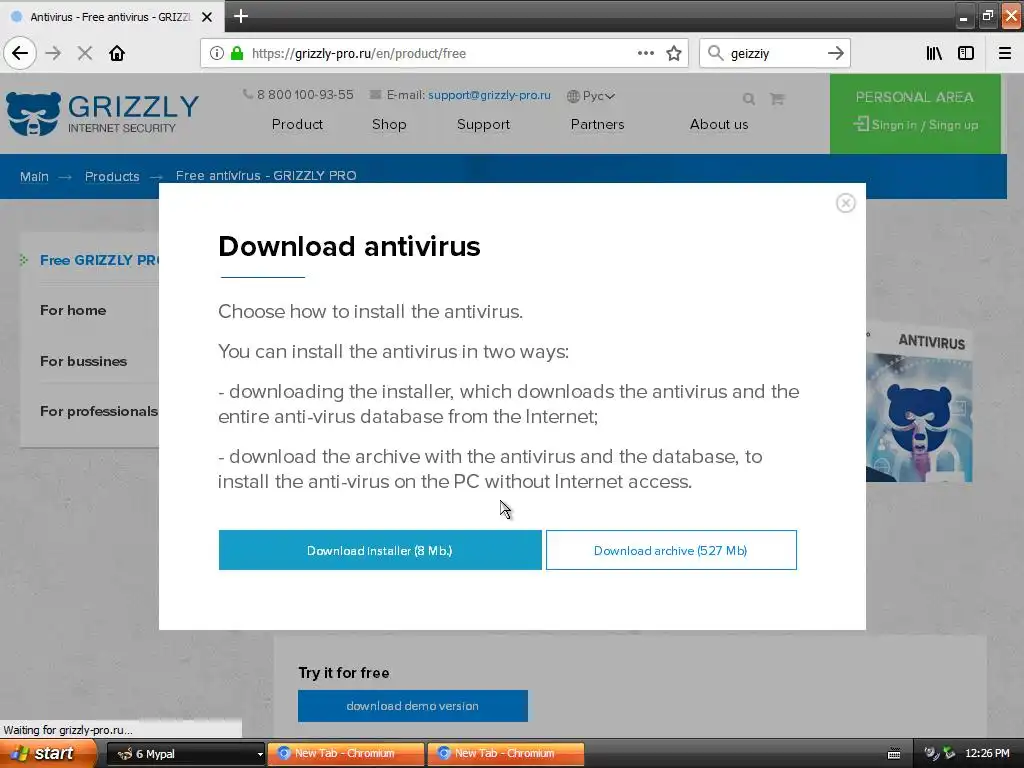The image size is (1024, 768).
Task: Click the site search magnifier icon
Action: [x=749, y=99]
